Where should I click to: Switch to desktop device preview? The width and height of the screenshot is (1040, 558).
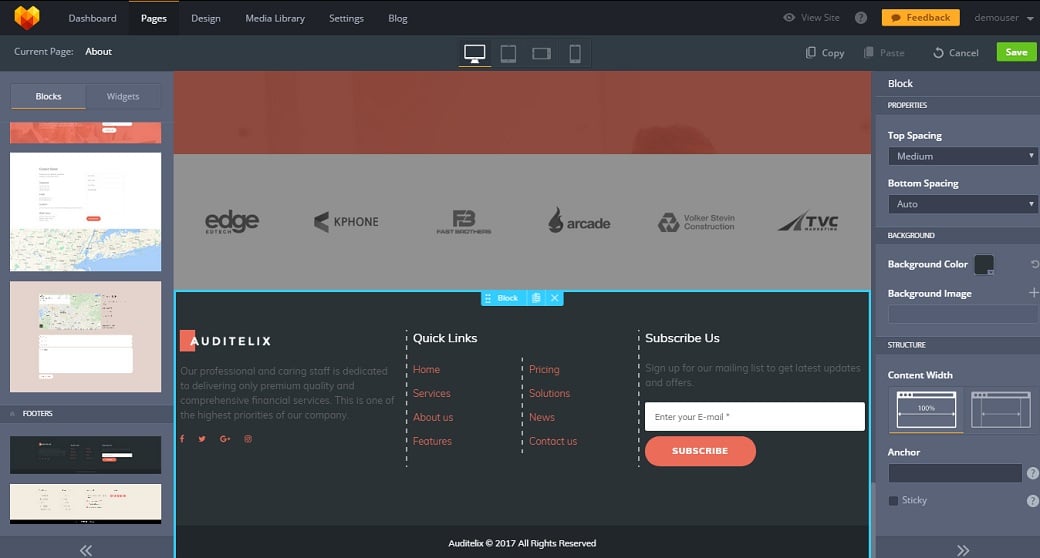click(475, 53)
